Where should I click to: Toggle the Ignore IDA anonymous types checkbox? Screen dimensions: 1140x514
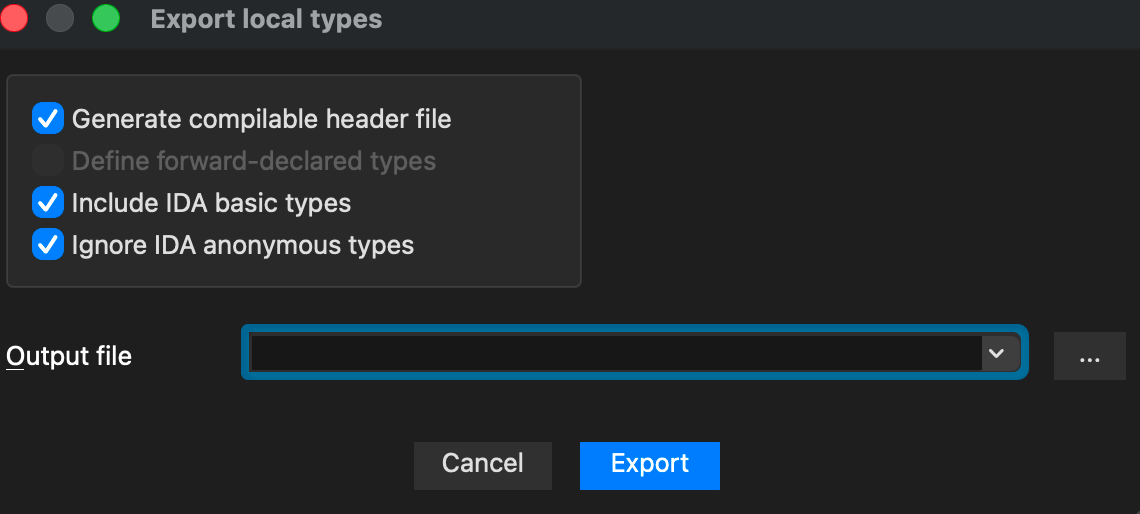point(48,245)
